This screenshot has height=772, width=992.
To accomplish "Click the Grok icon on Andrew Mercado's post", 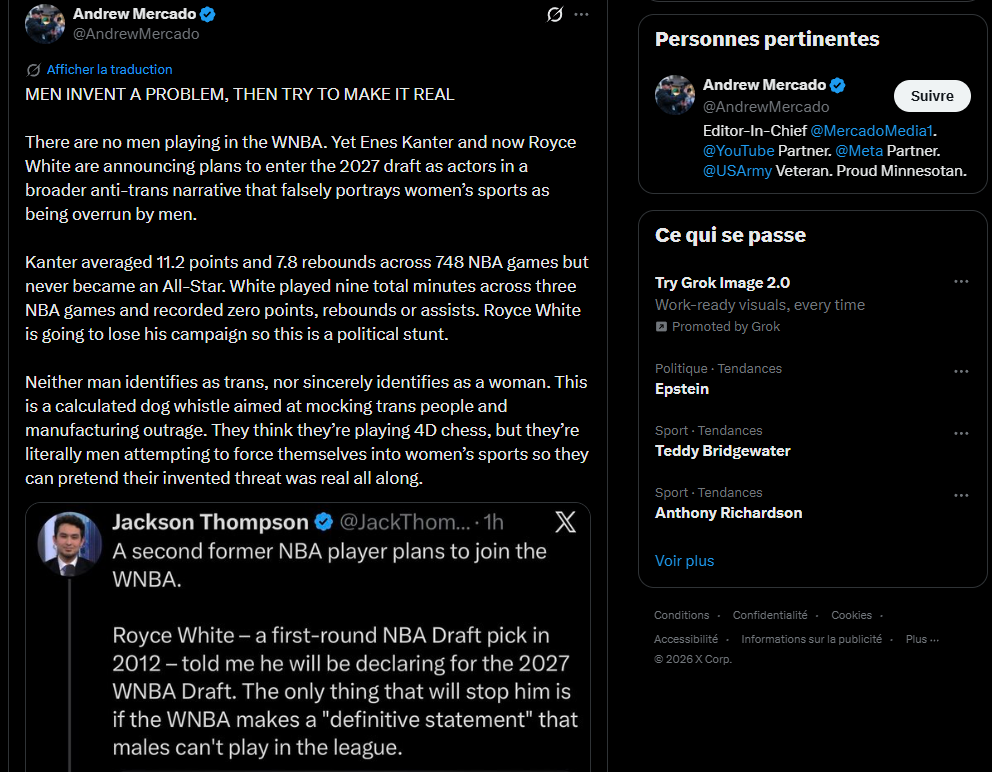I will pyautogui.click(x=555, y=14).
